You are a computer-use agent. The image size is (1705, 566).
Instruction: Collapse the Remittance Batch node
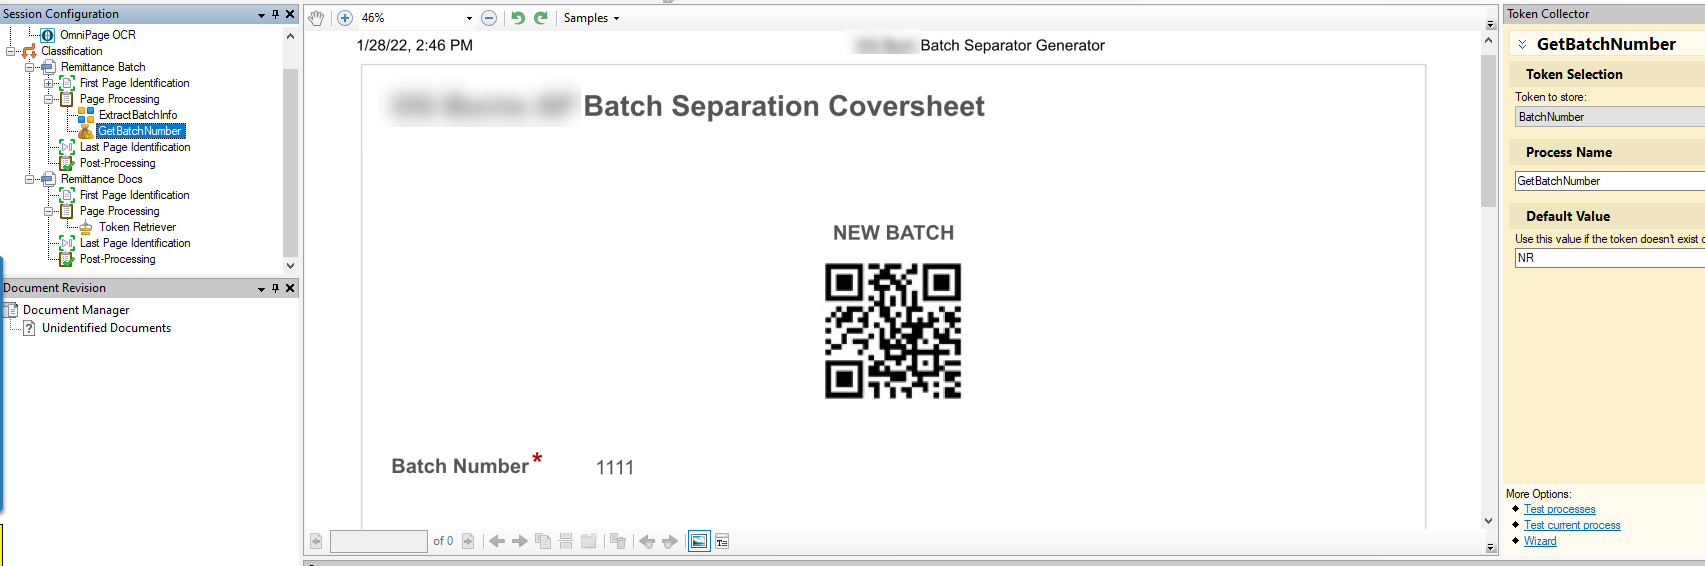(x=30, y=67)
